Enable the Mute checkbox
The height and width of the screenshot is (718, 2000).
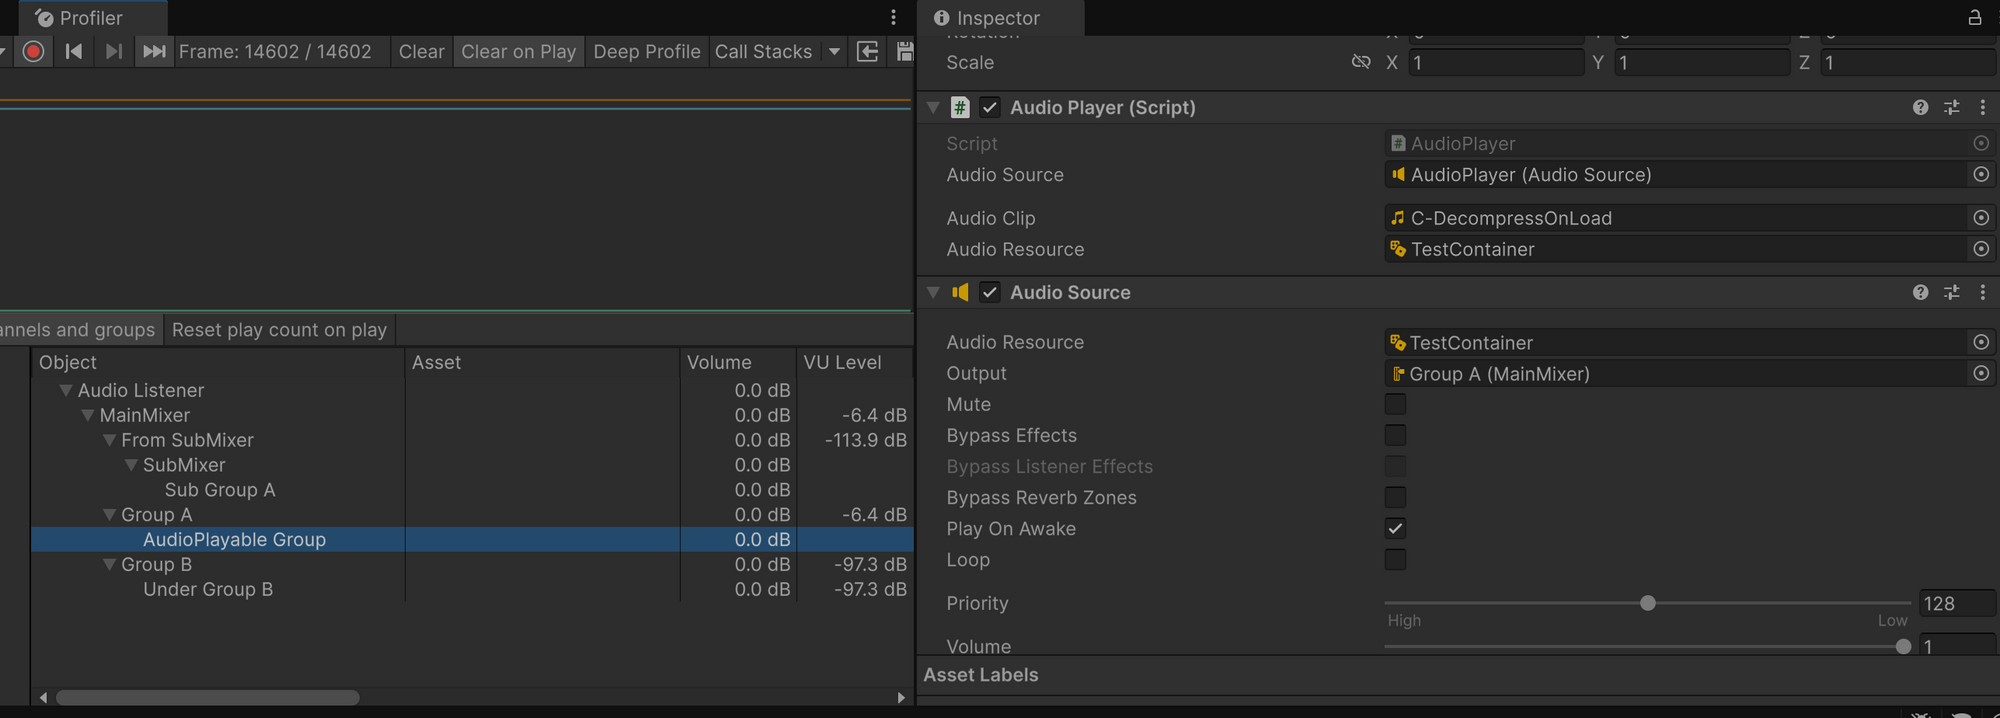point(1395,404)
